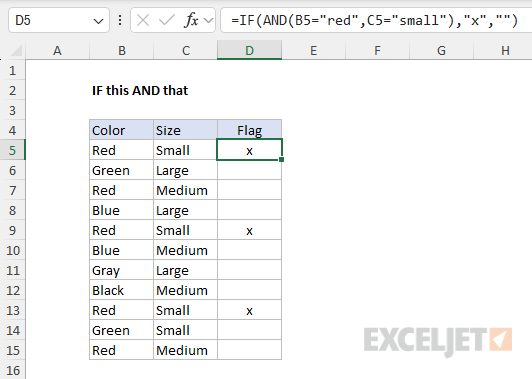Viewport: 532px width, 379px height.
Task: Select Large cell in row 11
Action: coord(186,270)
